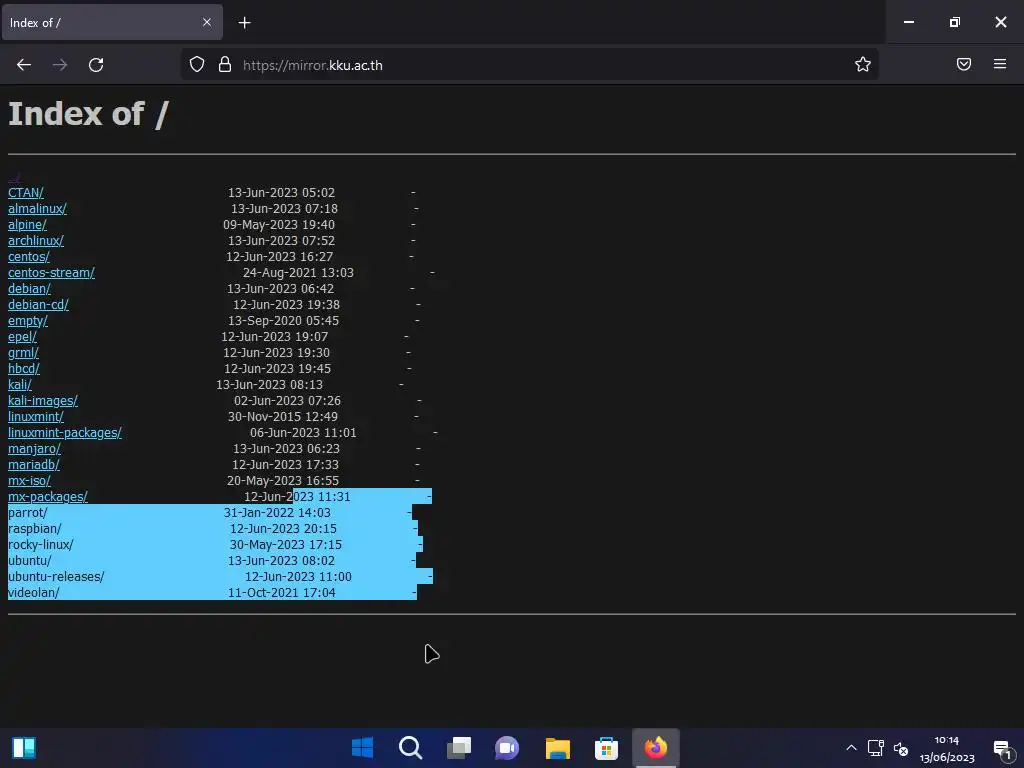
Task: Open Microsoft Store from the taskbar
Action: (606, 747)
